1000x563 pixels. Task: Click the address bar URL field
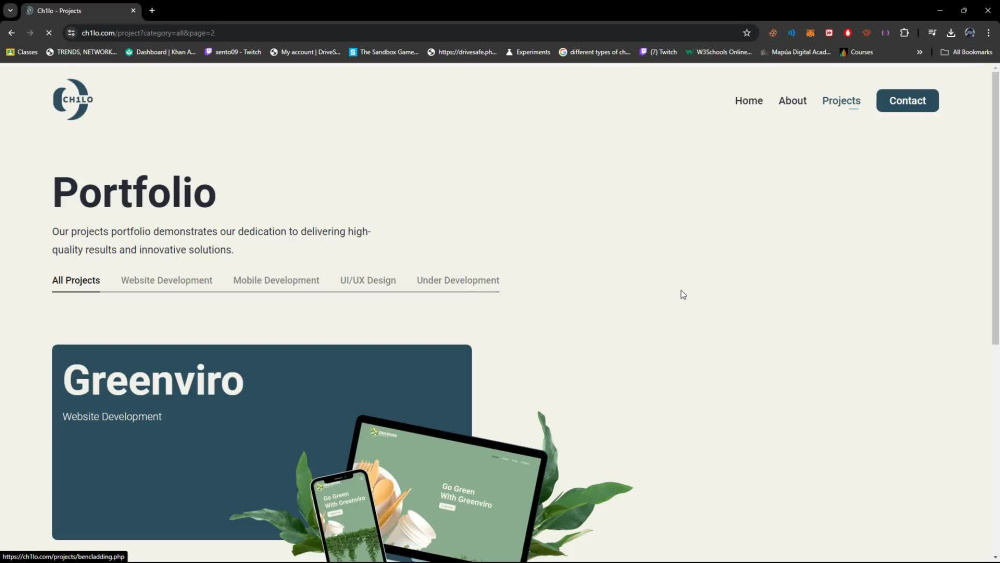408,33
